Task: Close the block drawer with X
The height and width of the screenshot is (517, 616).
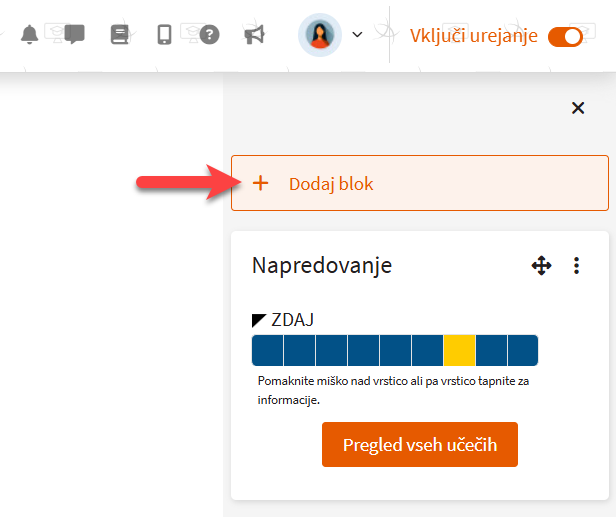Action: [x=577, y=108]
